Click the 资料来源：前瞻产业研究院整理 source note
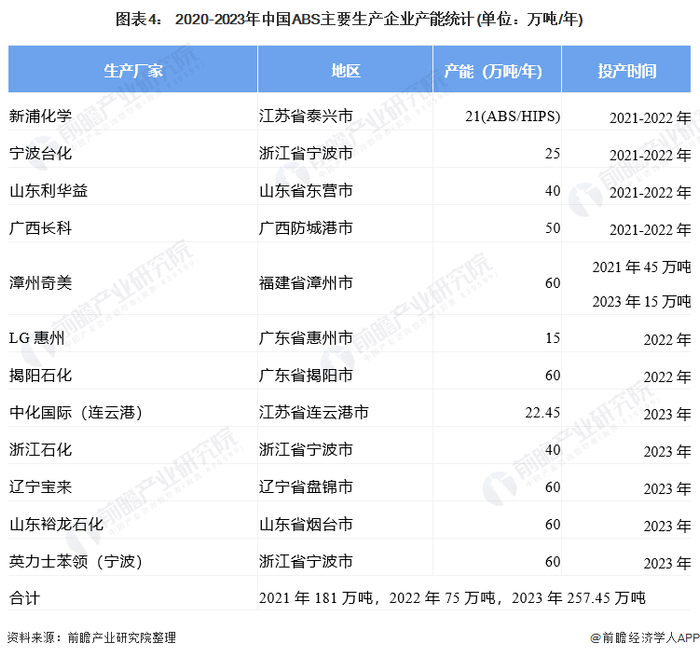The width and height of the screenshot is (700, 657). pos(92,638)
